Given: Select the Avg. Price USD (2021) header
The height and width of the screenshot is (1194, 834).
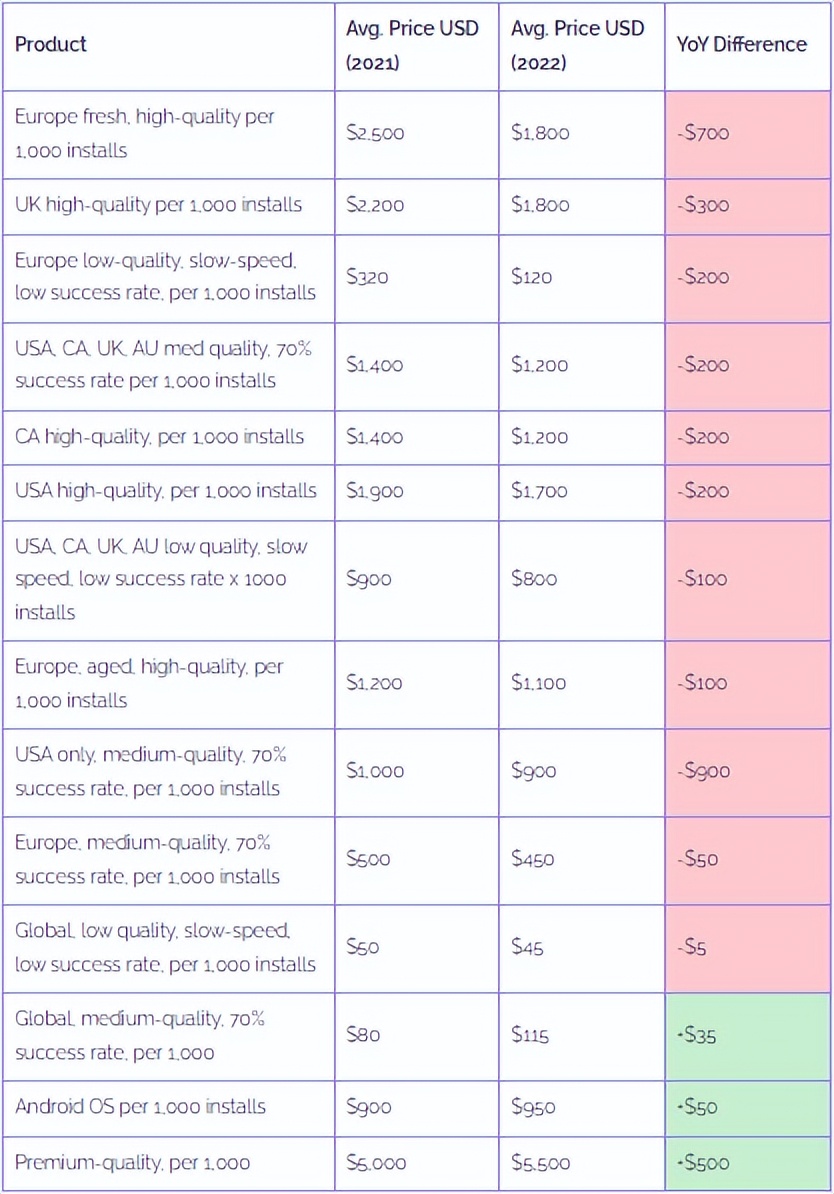Looking at the screenshot, I should pyautogui.click(x=412, y=45).
